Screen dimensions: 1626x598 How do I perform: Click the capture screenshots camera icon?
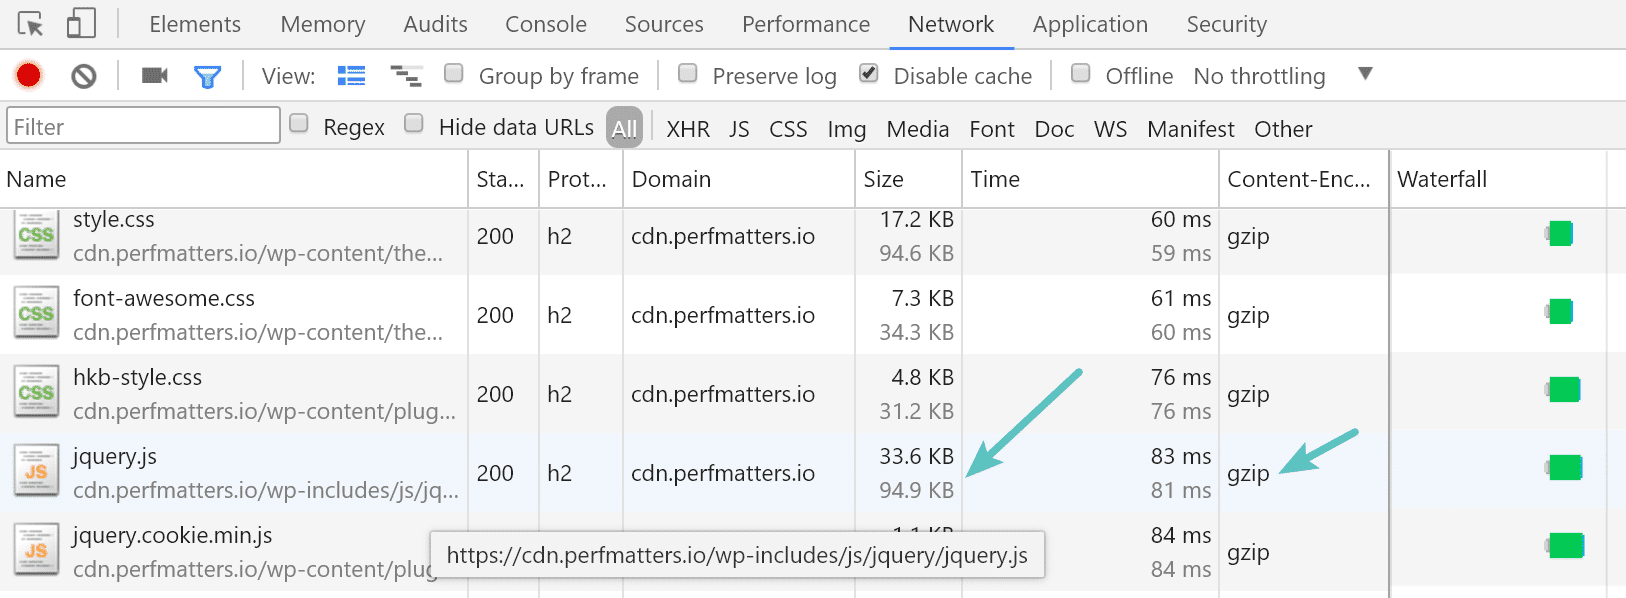pyautogui.click(x=155, y=76)
